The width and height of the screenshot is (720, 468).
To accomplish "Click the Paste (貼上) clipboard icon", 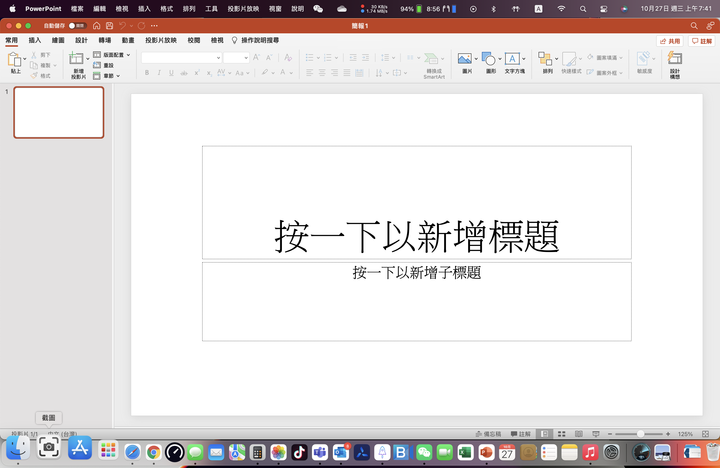I will tap(14, 60).
